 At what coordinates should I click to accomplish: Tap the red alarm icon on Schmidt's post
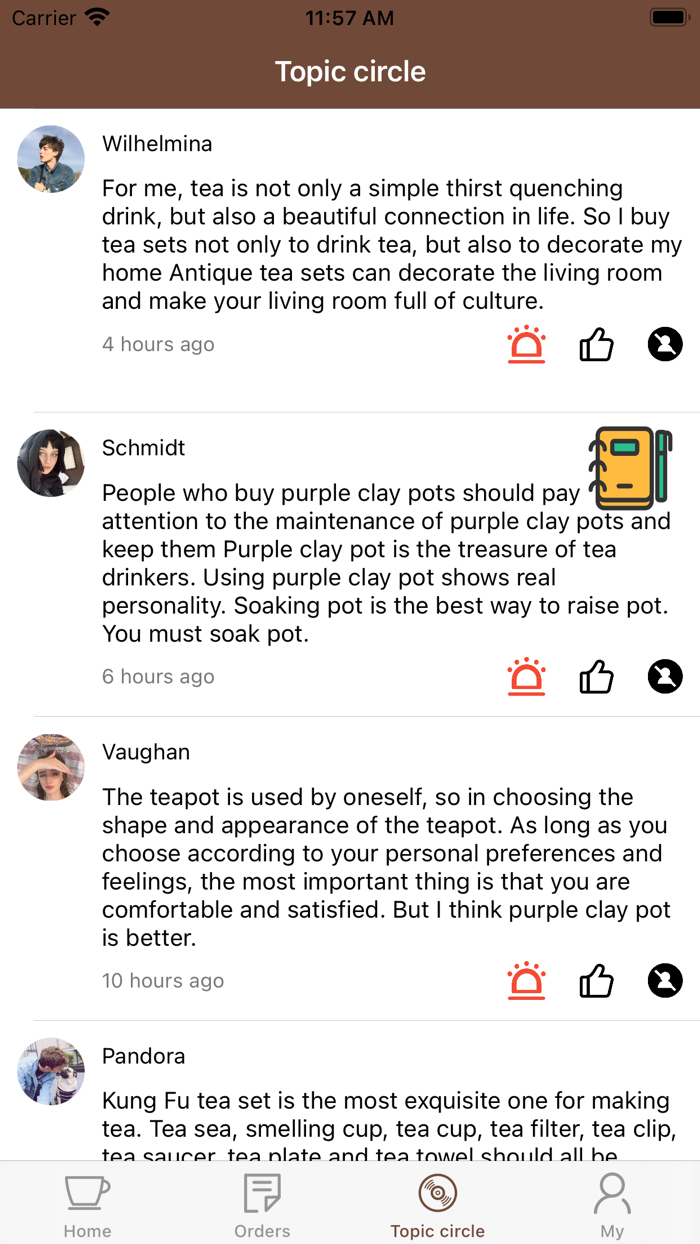526,677
